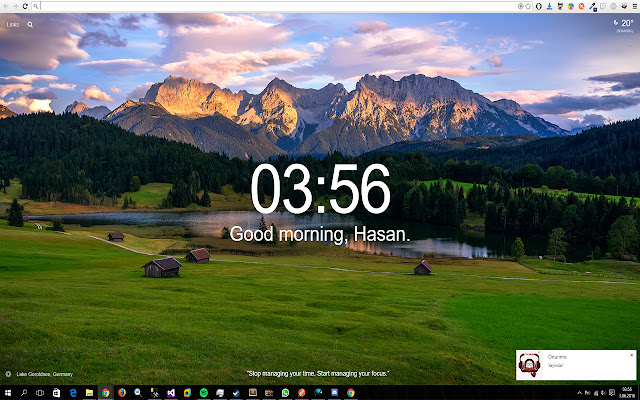Click the taskbar system clock

[x=627, y=393]
